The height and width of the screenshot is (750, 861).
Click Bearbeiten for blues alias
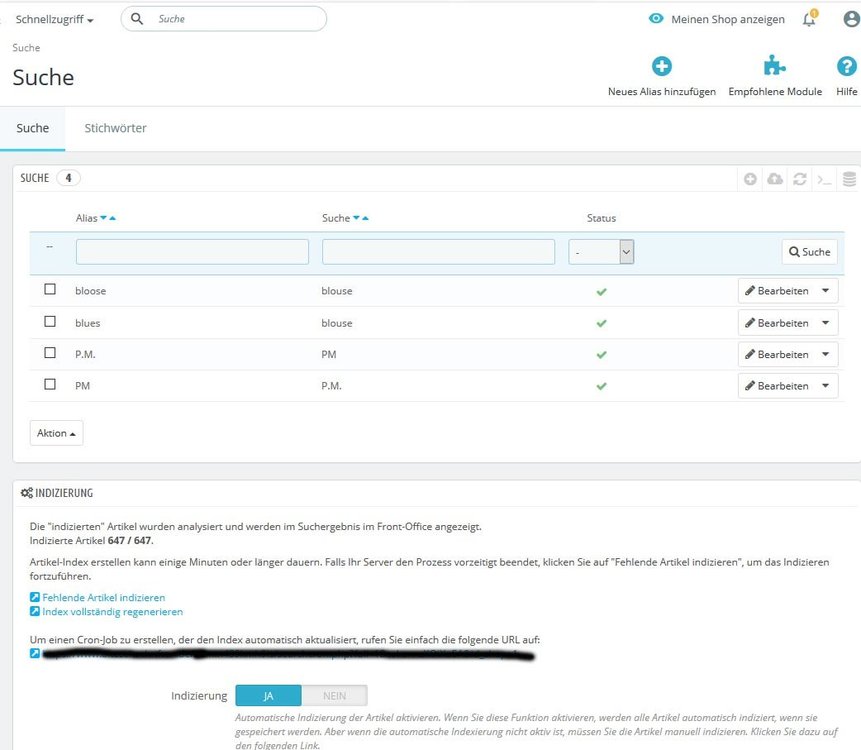776,323
